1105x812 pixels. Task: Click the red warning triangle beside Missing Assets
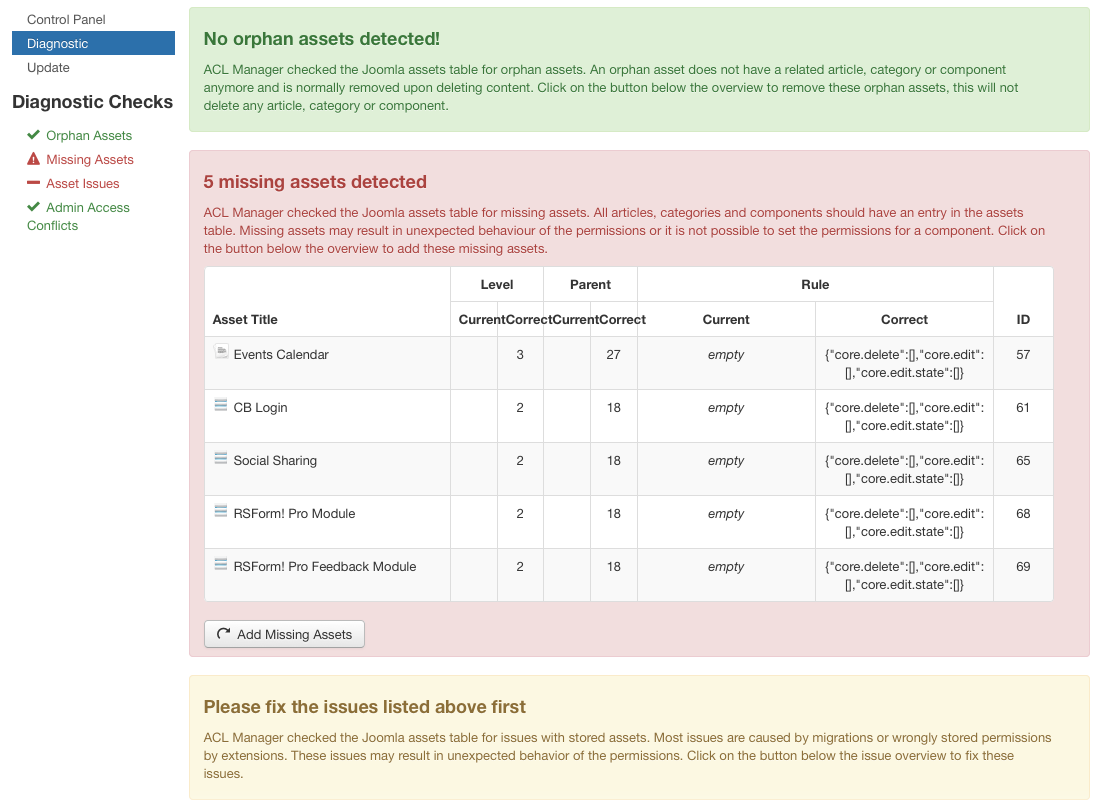point(33,159)
